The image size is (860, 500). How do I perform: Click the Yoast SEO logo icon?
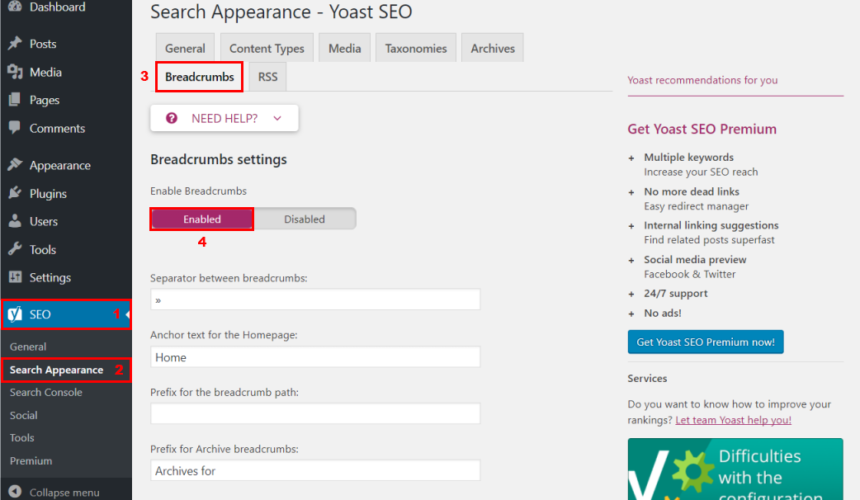(x=15, y=314)
